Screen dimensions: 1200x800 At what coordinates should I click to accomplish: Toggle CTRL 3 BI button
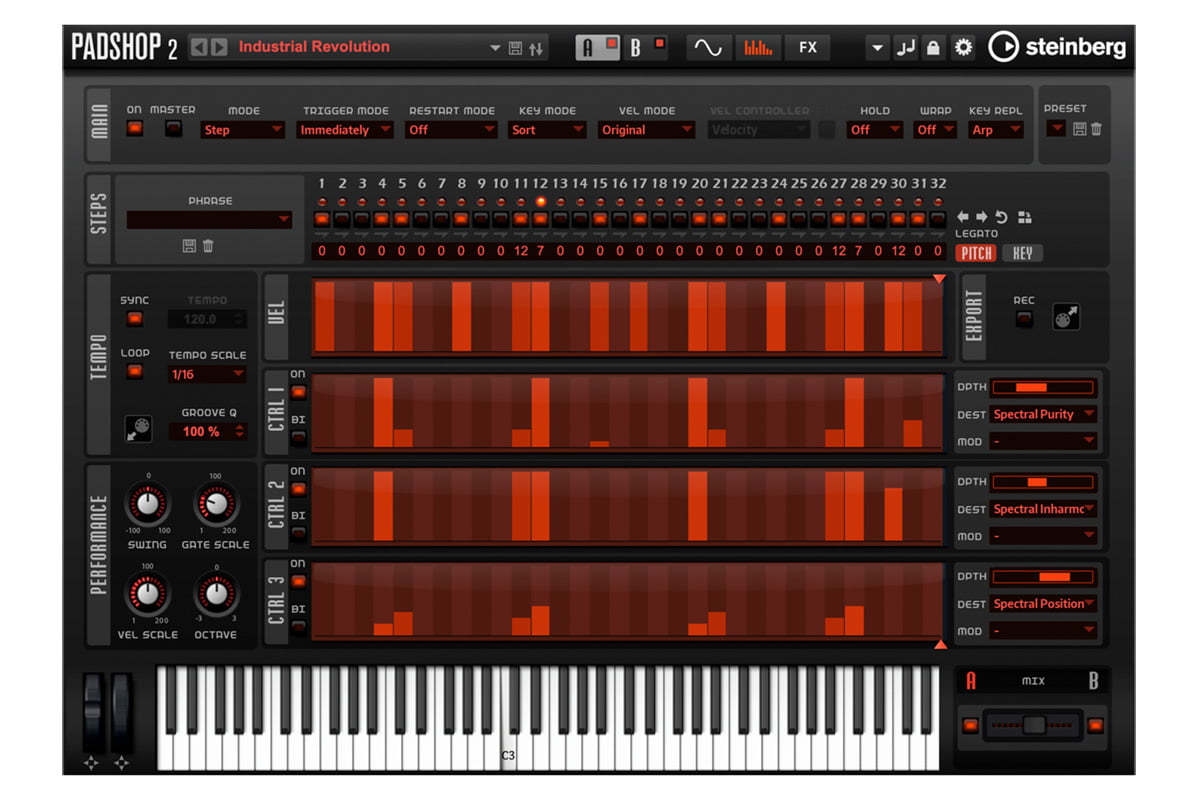click(298, 626)
